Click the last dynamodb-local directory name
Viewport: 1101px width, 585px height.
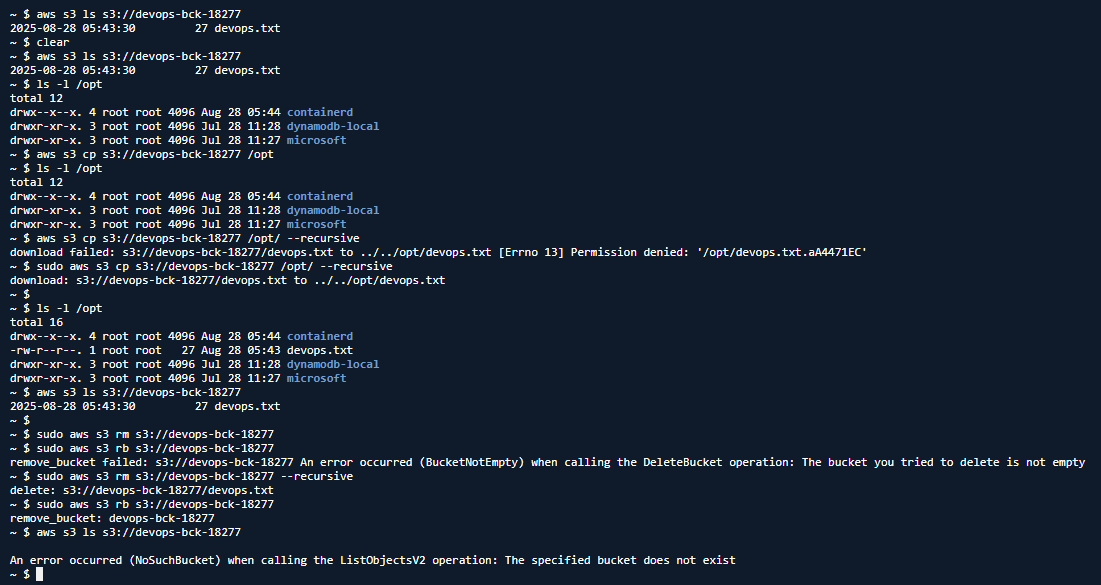(x=333, y=364)
